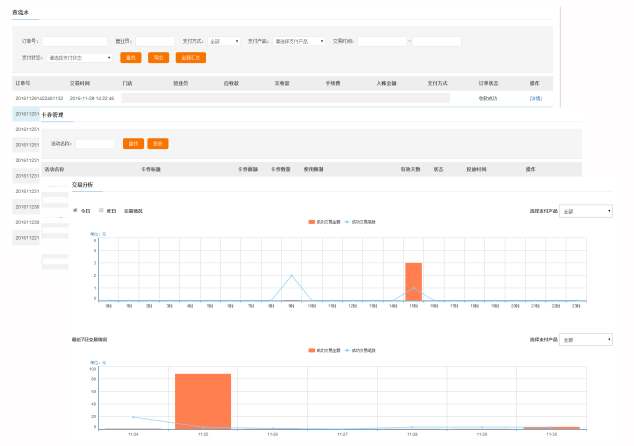The height and width of the screenshot is (446, 634).
Task: Click the orange 查询 button in 查流水 panel
Action: tap(130, 58)
